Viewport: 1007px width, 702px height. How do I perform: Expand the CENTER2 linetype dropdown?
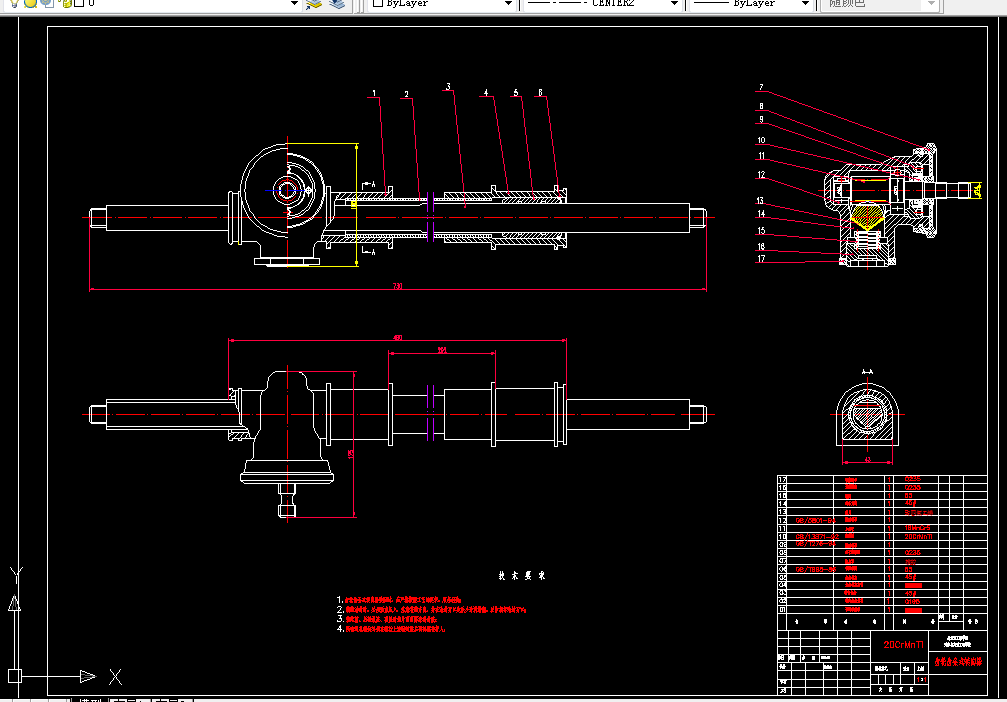tap(672, 4)
